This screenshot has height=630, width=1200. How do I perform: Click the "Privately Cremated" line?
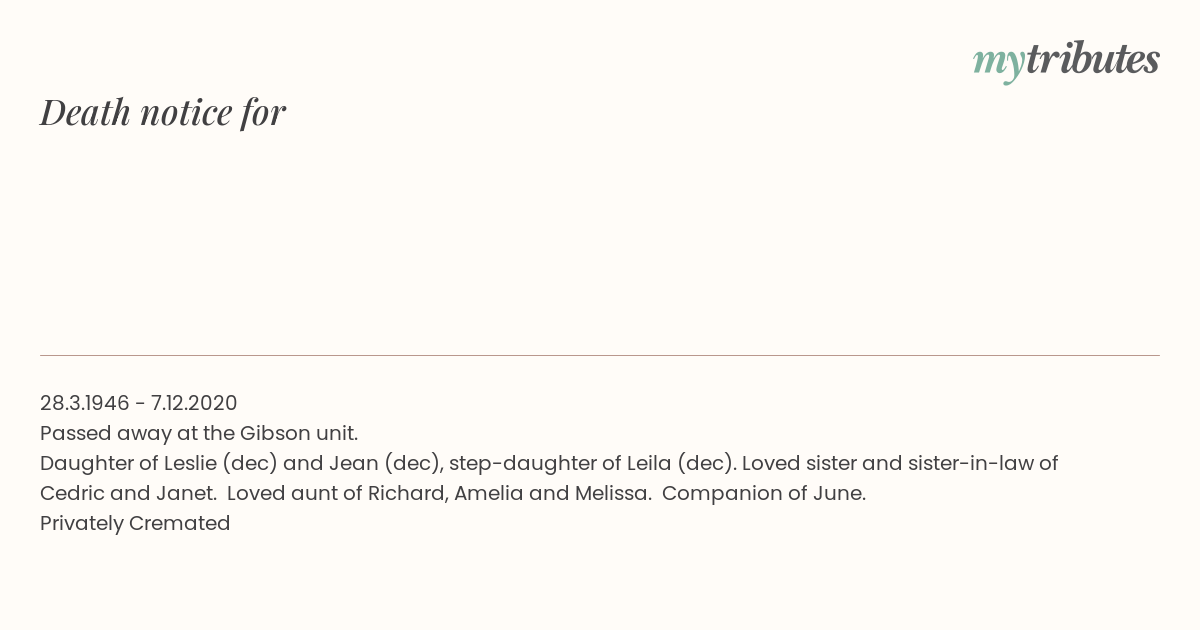tap(135, 523)
